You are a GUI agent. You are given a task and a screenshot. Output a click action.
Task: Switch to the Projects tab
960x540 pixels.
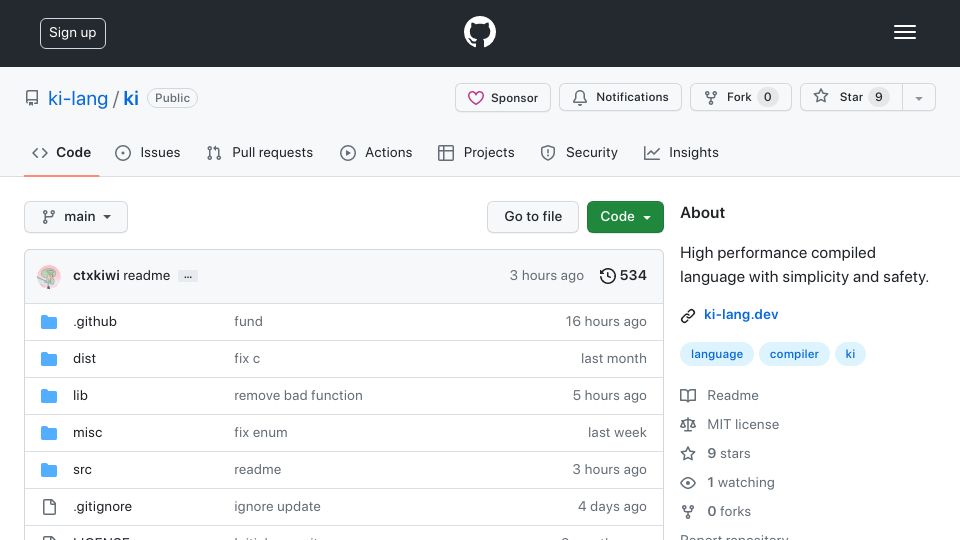[476, 152]
